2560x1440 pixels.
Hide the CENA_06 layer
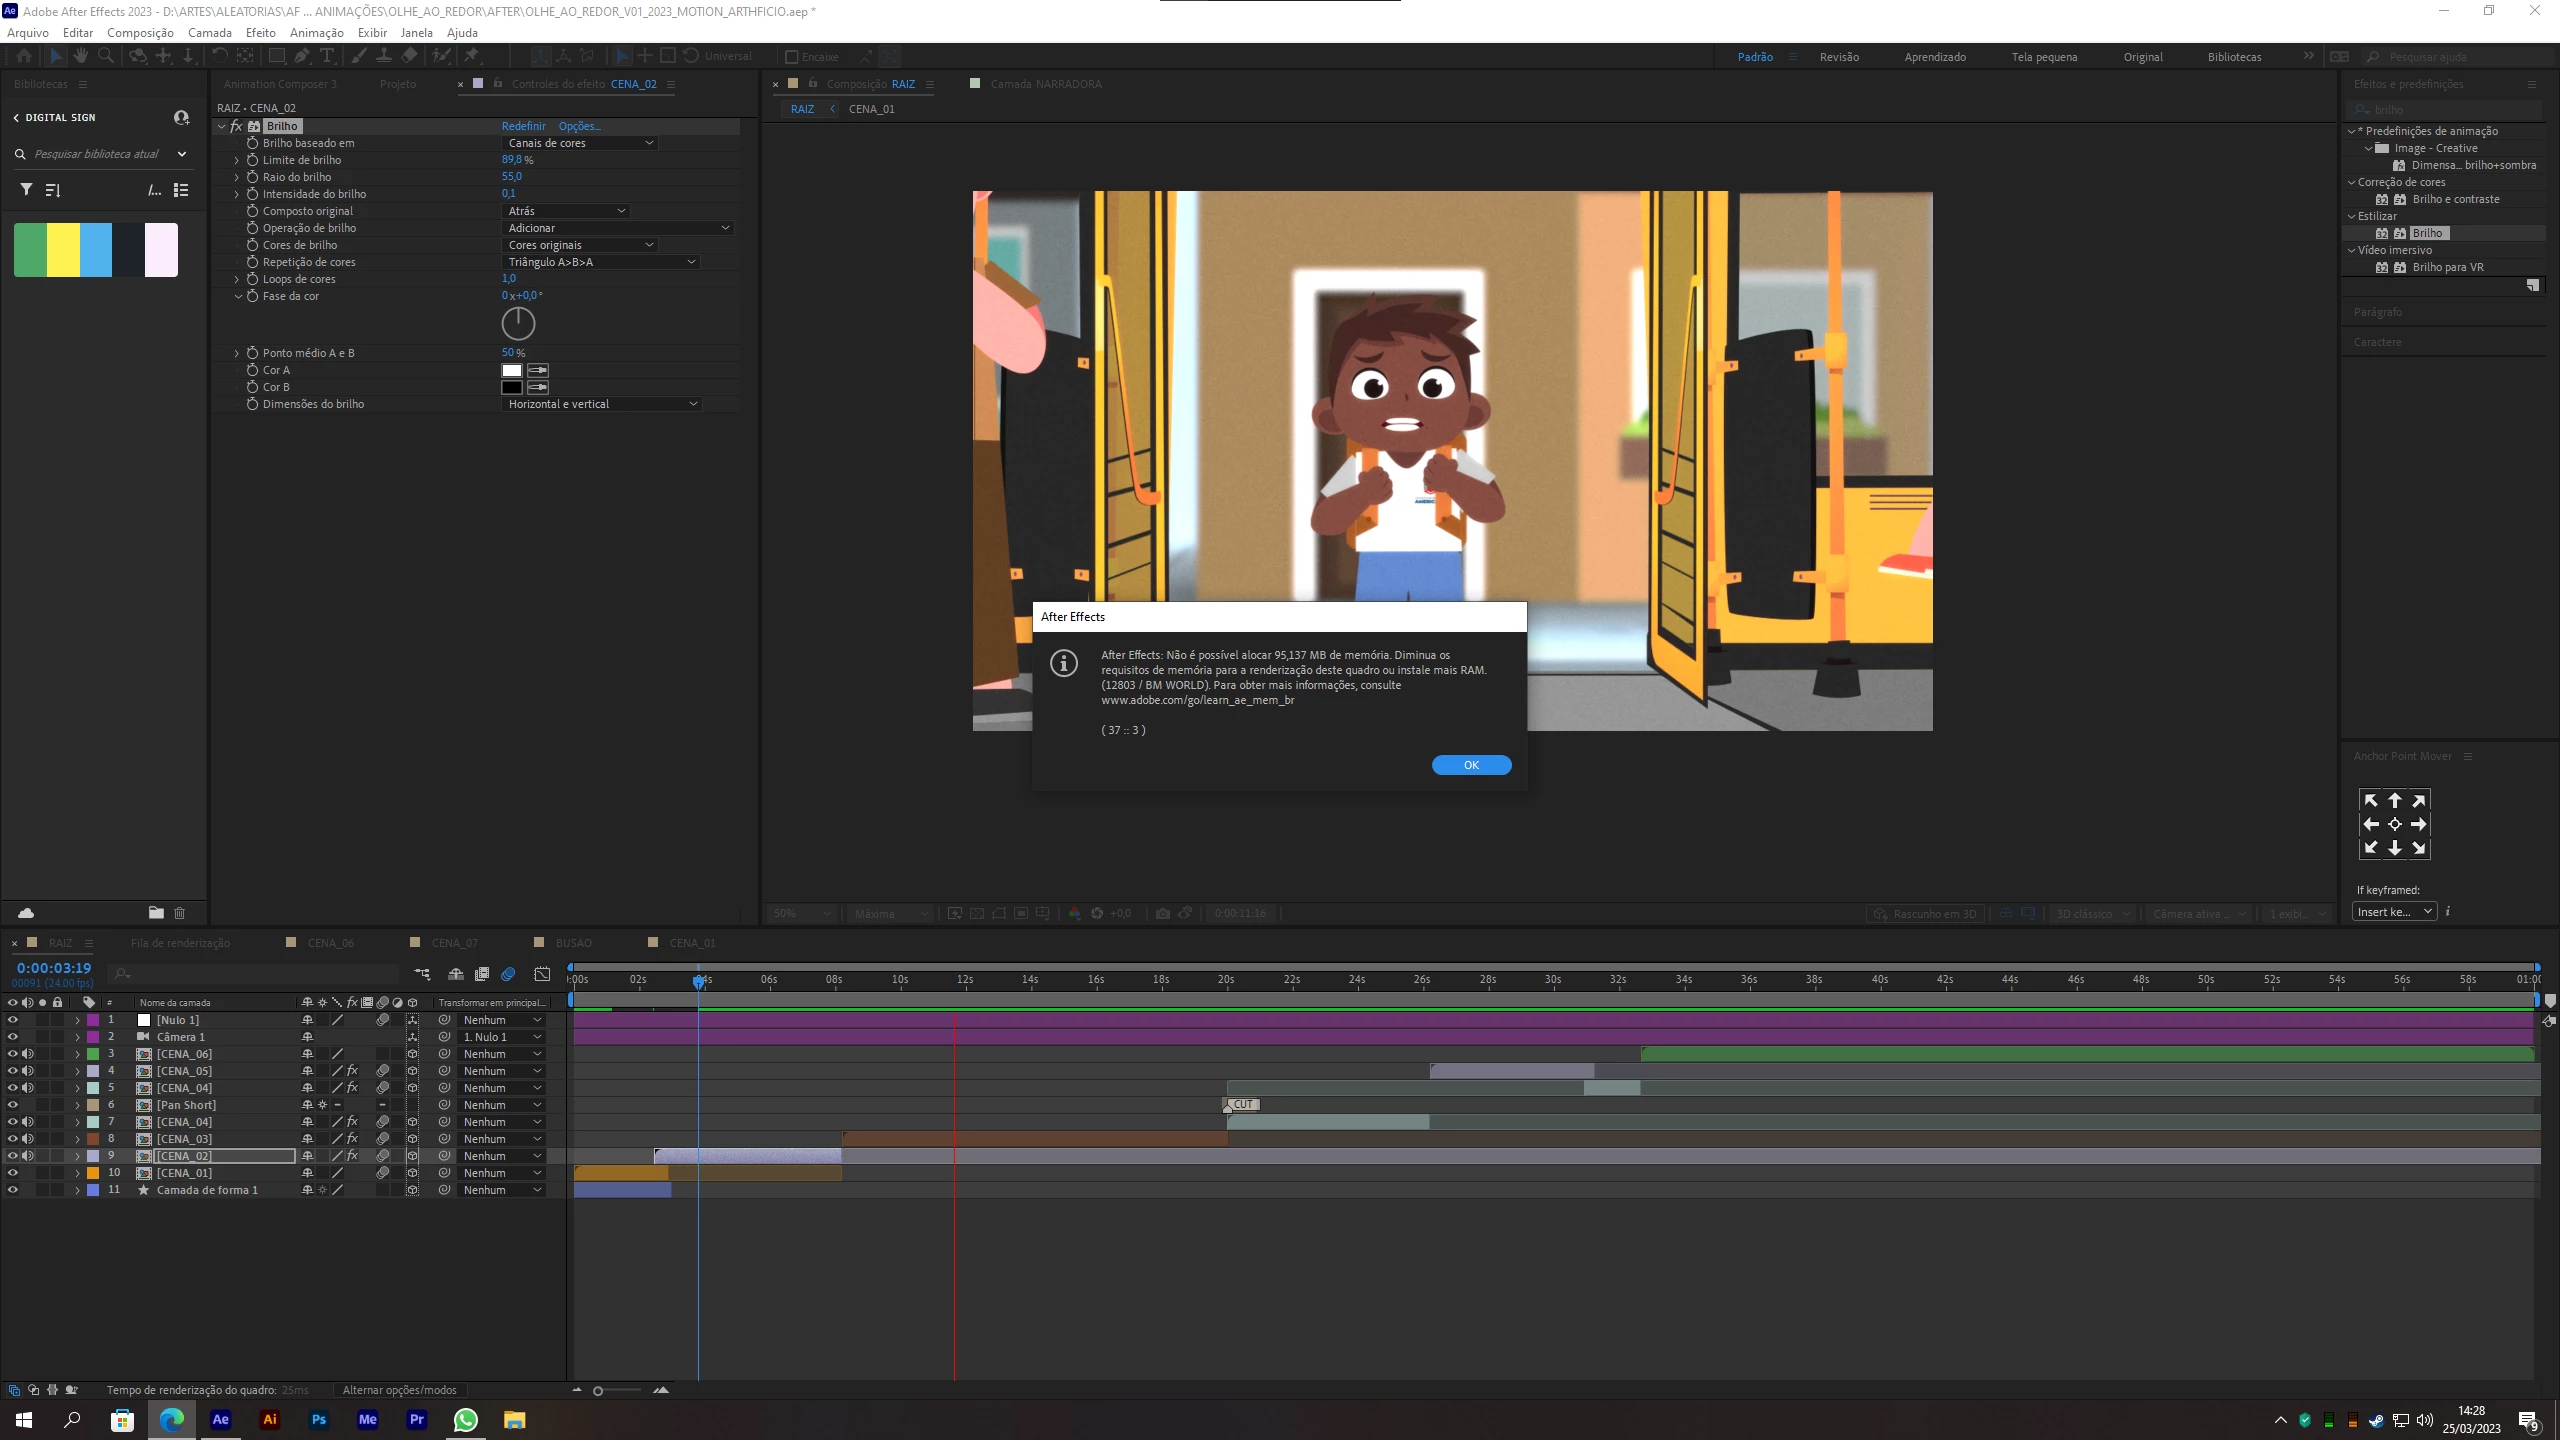click(12, 1054)
